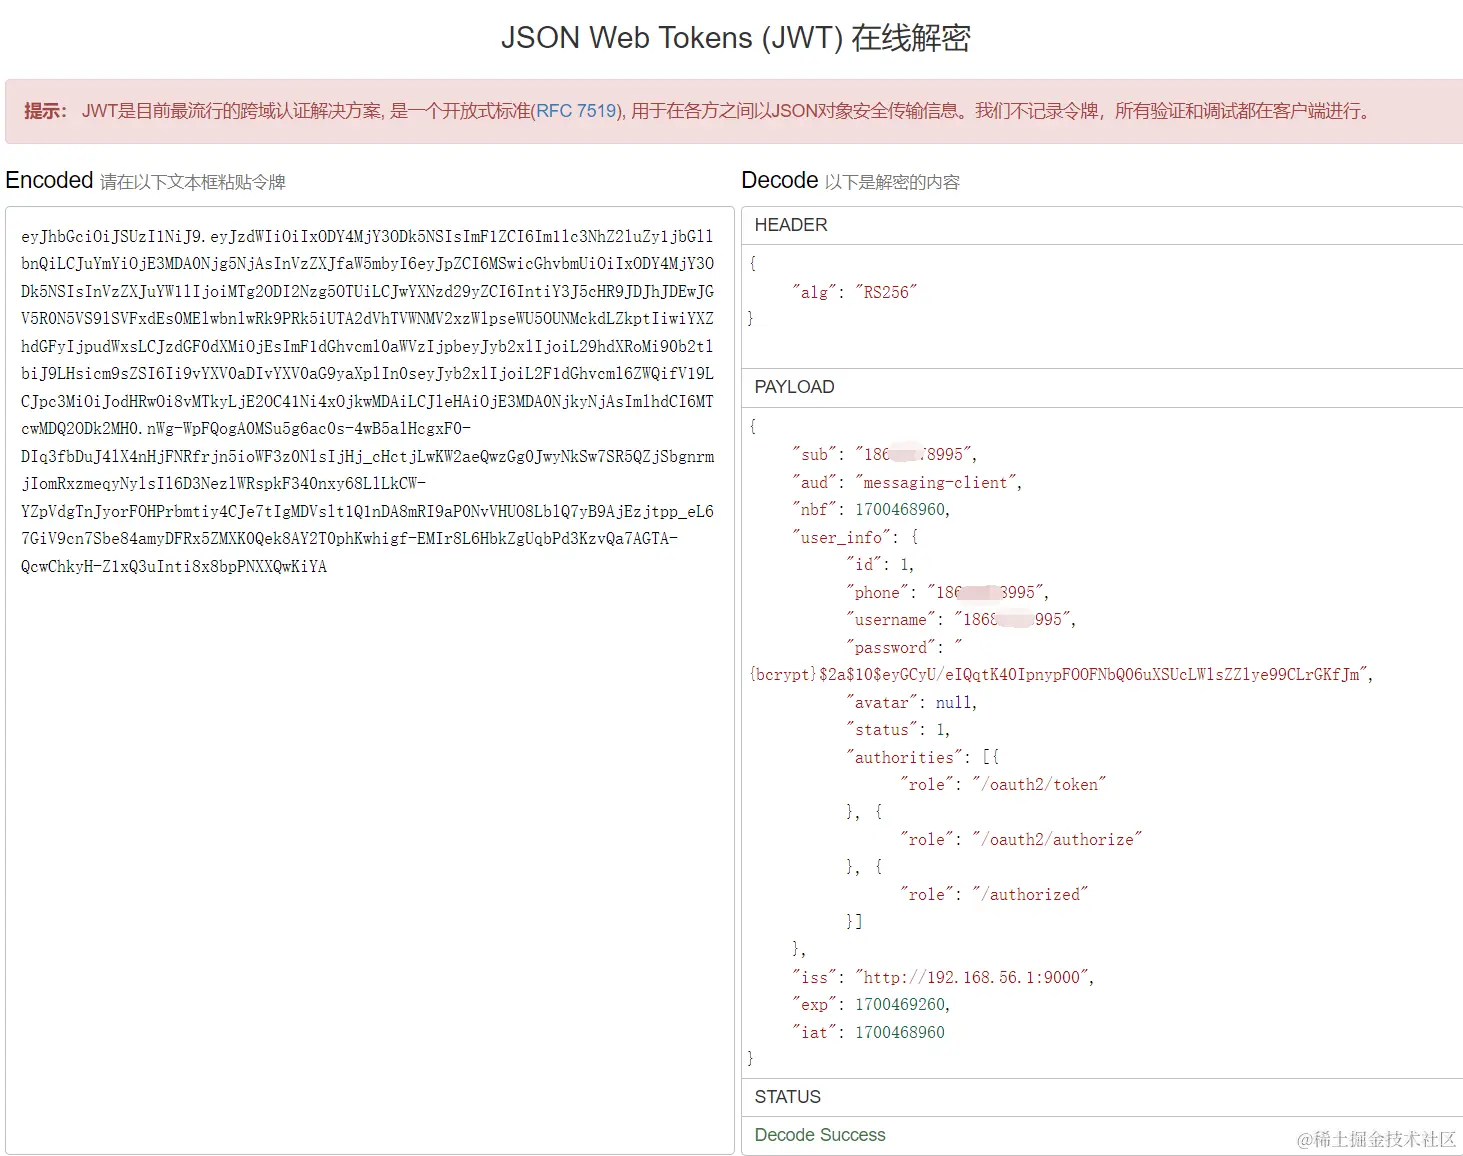
Task: Click the "username" line in user_info
Action: point(961,619)
